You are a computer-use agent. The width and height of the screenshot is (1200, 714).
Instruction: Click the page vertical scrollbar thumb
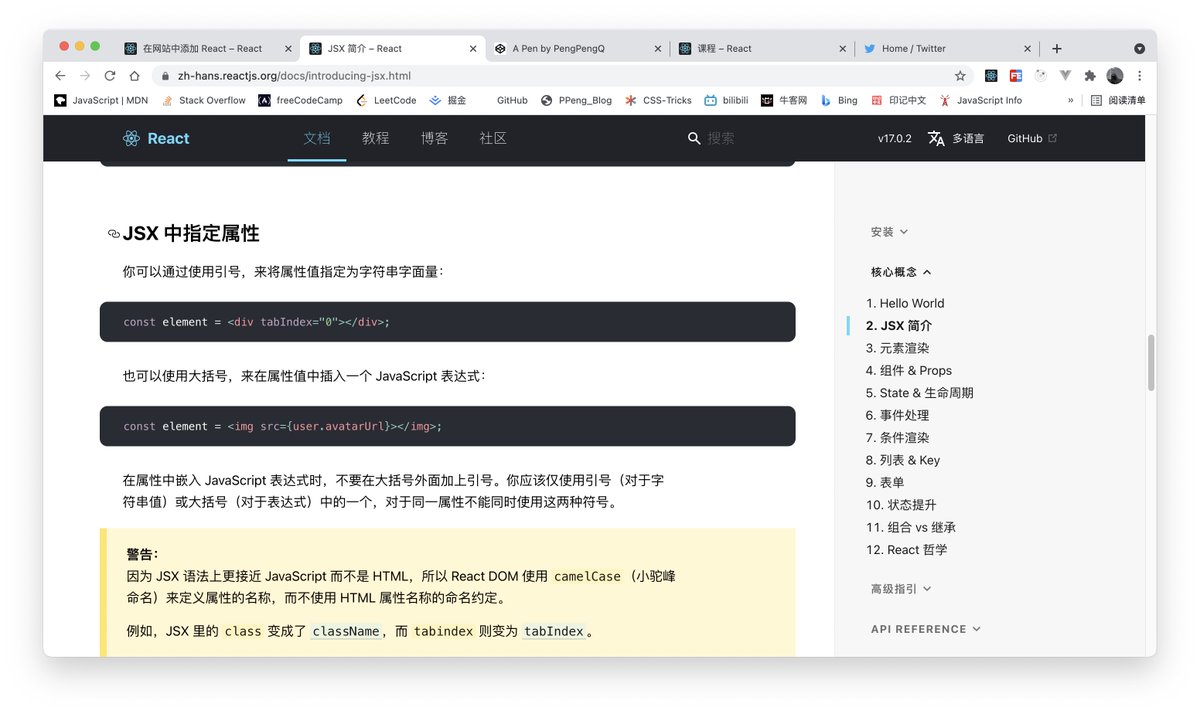coord(1151,362)
